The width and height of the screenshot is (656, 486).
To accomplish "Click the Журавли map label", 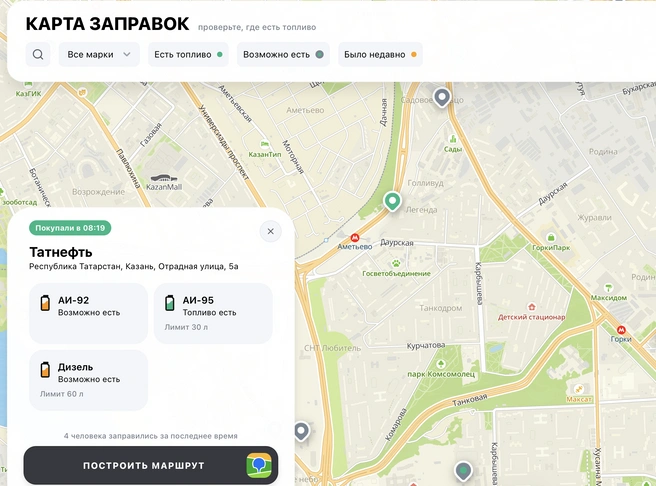I will coord(594,217).
